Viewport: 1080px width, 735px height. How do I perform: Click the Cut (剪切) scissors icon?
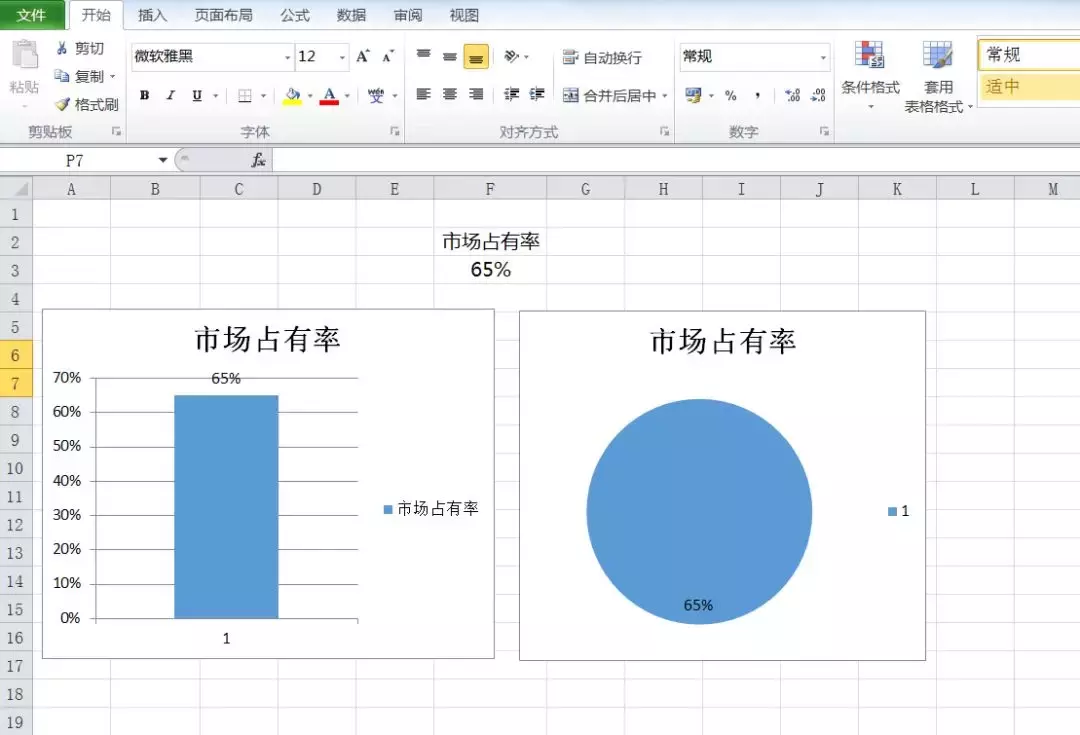pos(62,48)
